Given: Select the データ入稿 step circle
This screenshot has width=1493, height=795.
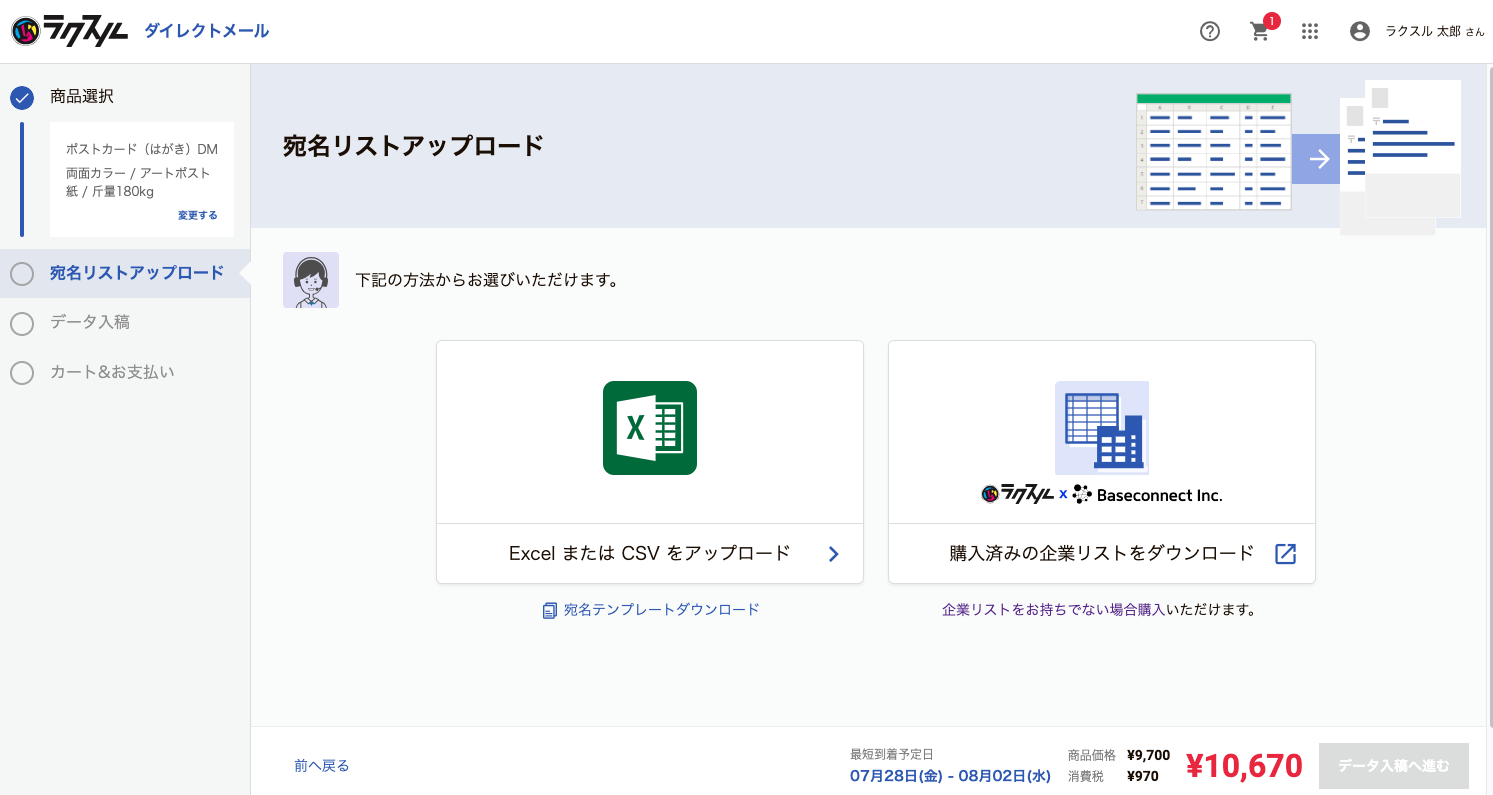Looking at the screenshot, I should tap(22, 323).
